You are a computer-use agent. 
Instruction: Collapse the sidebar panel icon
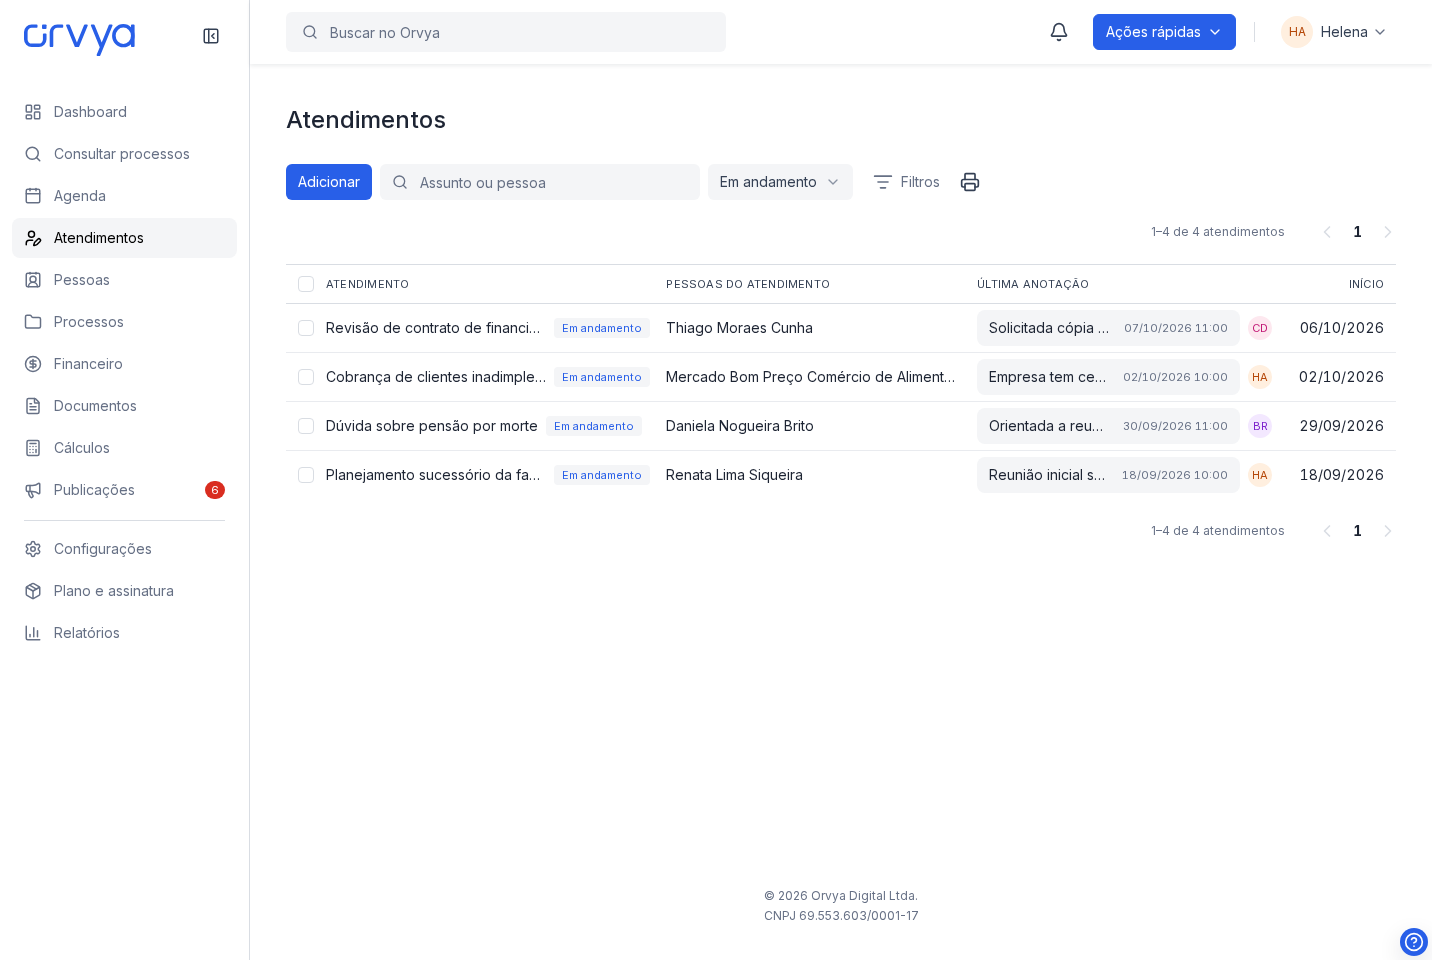pyautogui.click(x=211, y=36)
